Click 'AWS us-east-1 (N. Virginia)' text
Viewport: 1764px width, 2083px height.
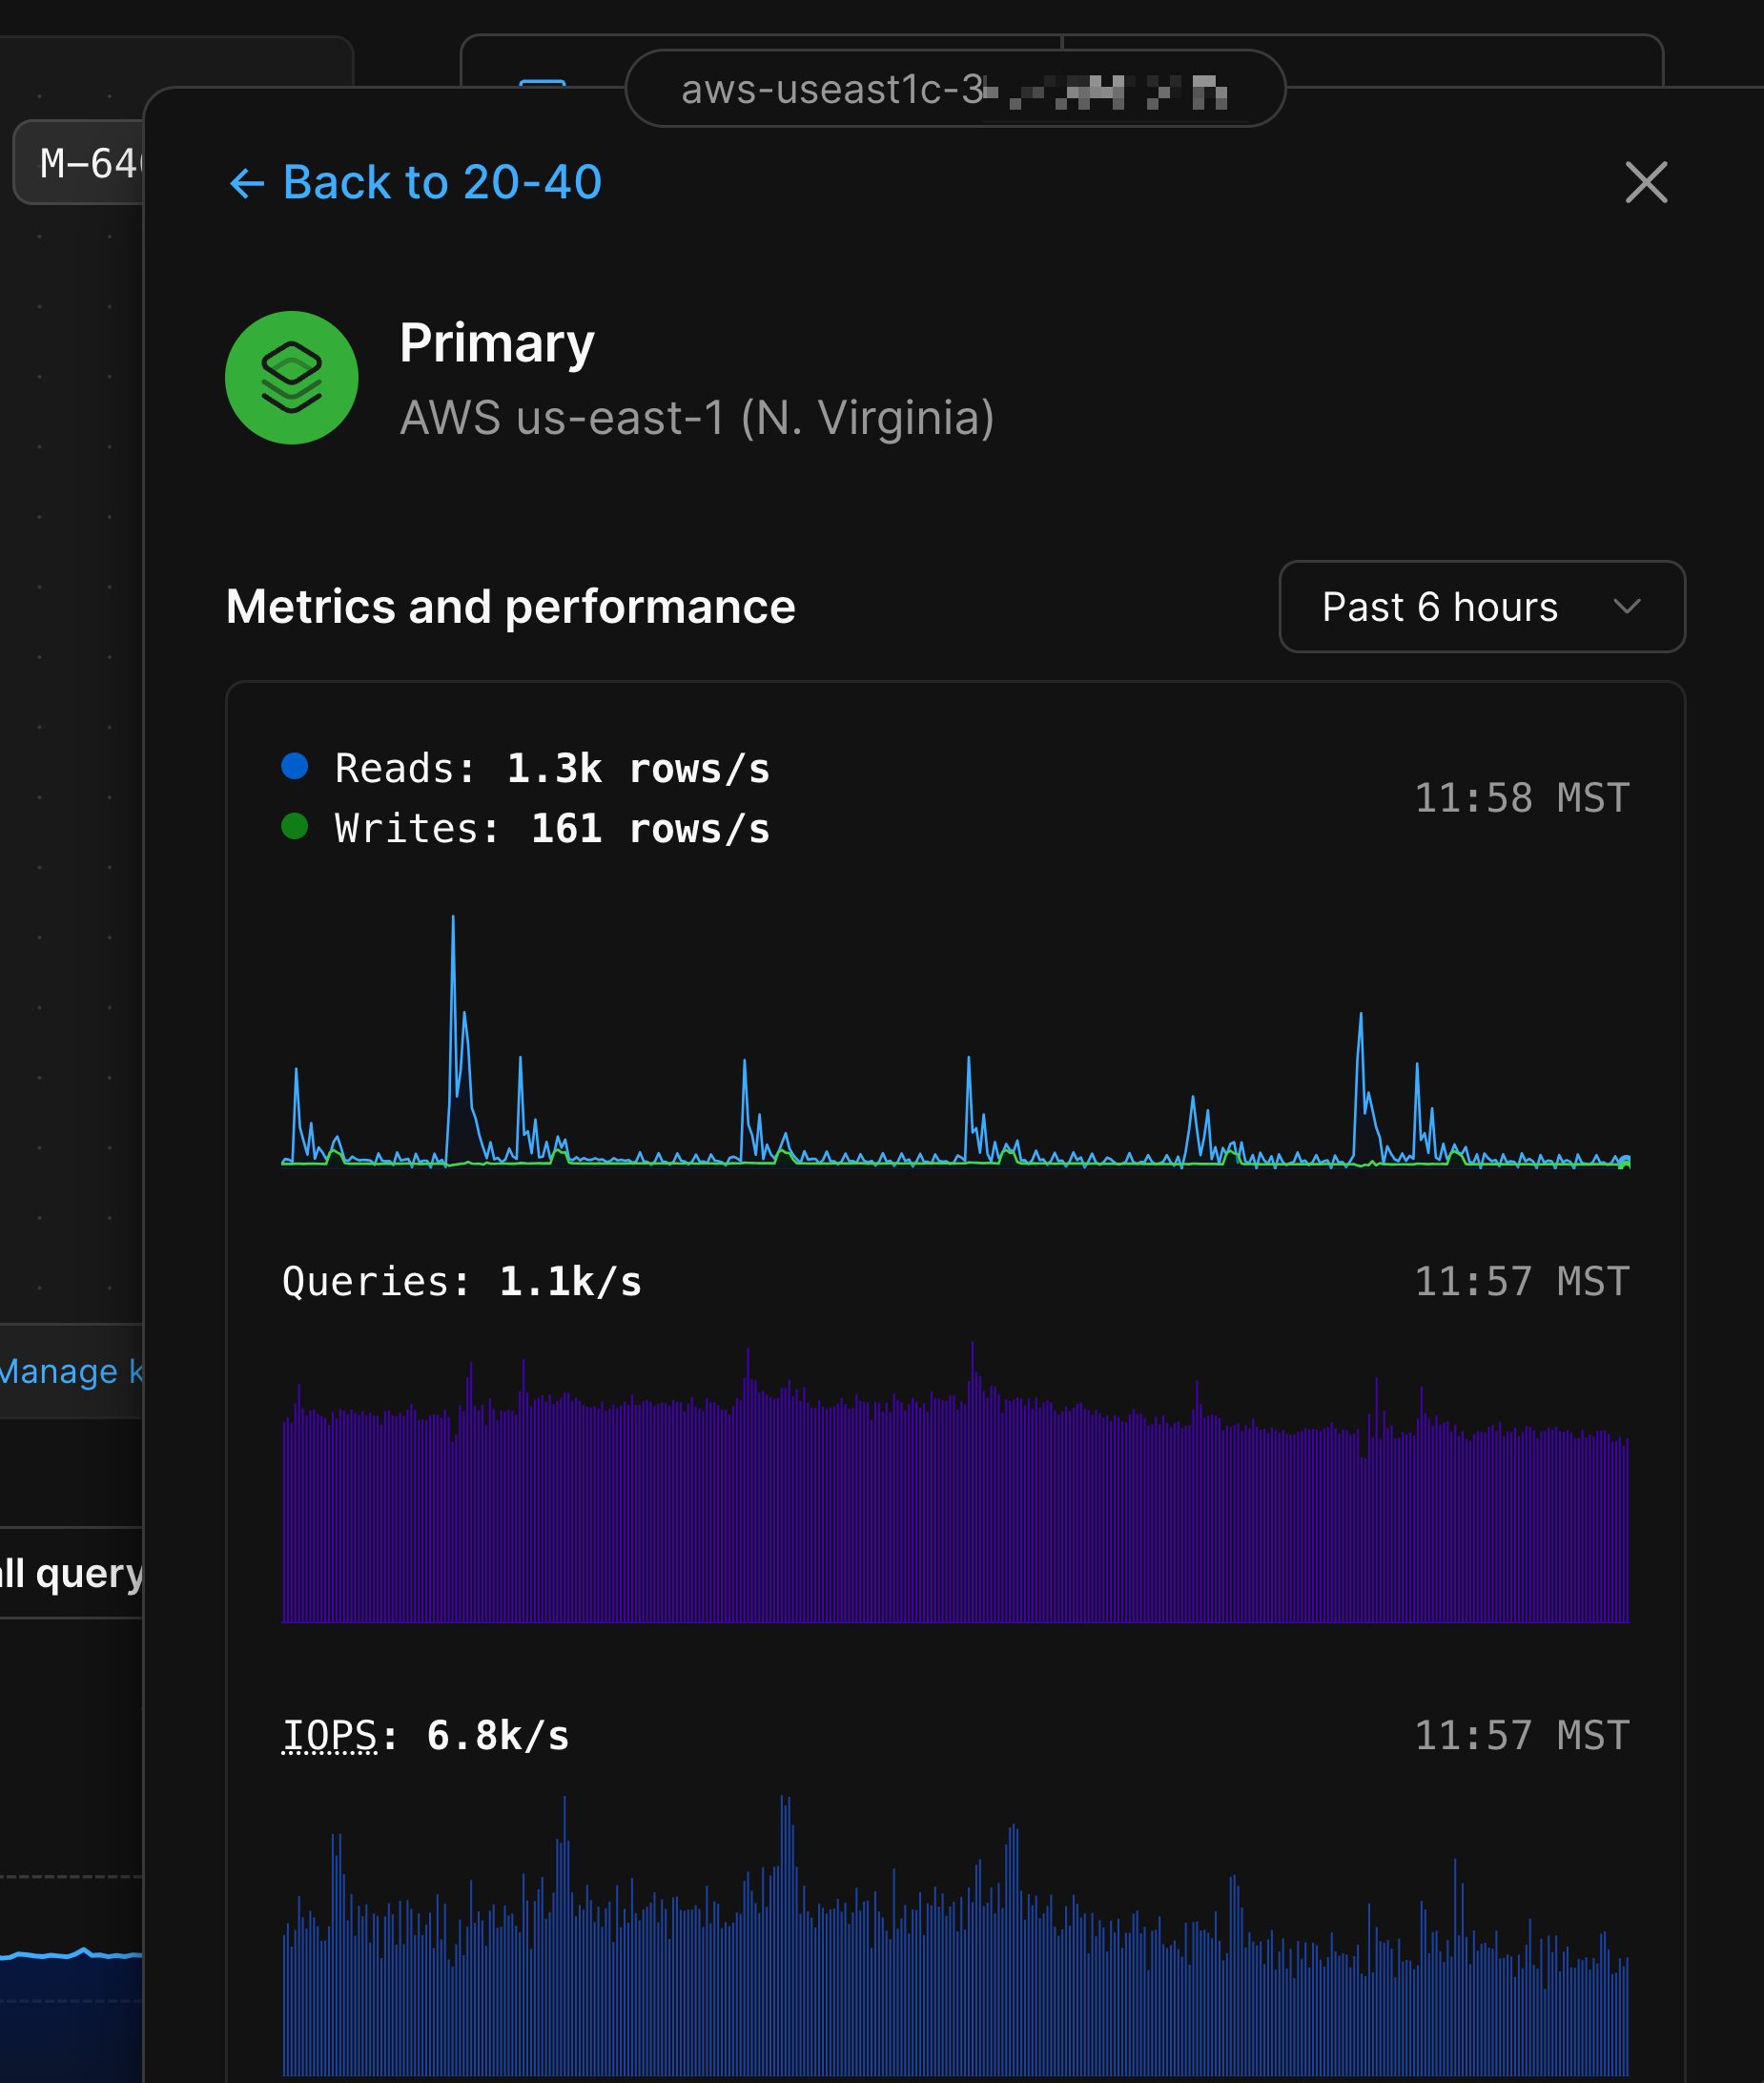tap(697, 418)
